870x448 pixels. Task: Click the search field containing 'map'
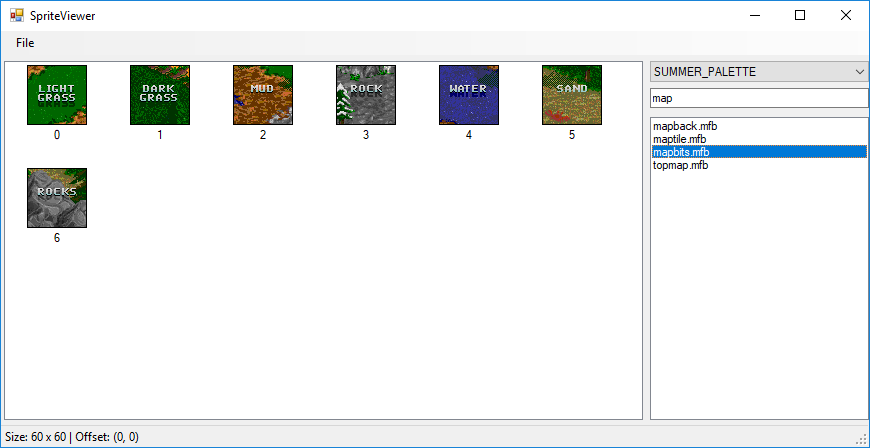point(759,98)
